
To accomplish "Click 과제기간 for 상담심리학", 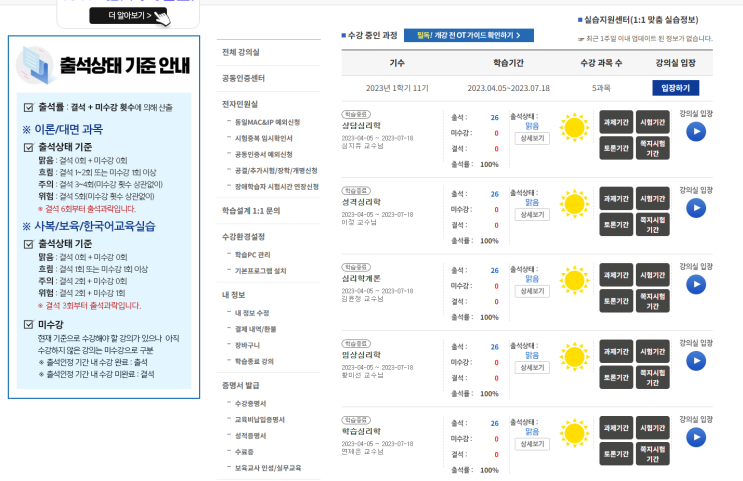I will (616, 122).
